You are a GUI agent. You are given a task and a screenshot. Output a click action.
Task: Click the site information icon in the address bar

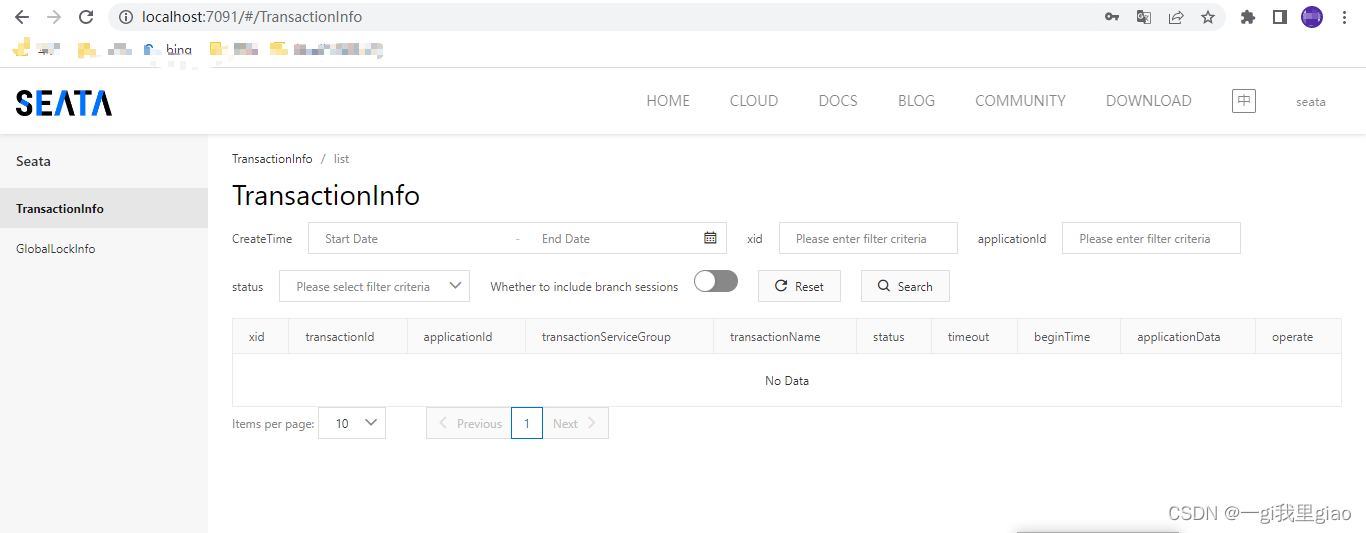(125, 17)
